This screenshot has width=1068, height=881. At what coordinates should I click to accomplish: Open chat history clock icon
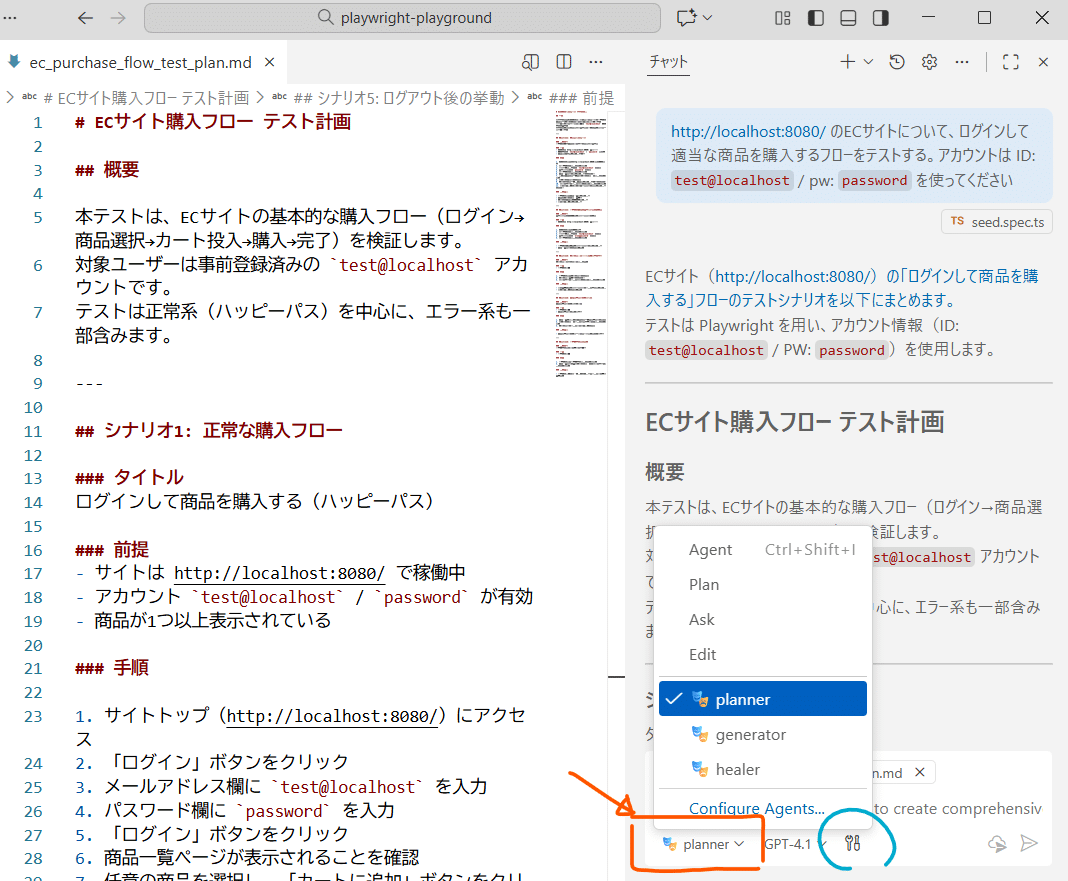897,62
